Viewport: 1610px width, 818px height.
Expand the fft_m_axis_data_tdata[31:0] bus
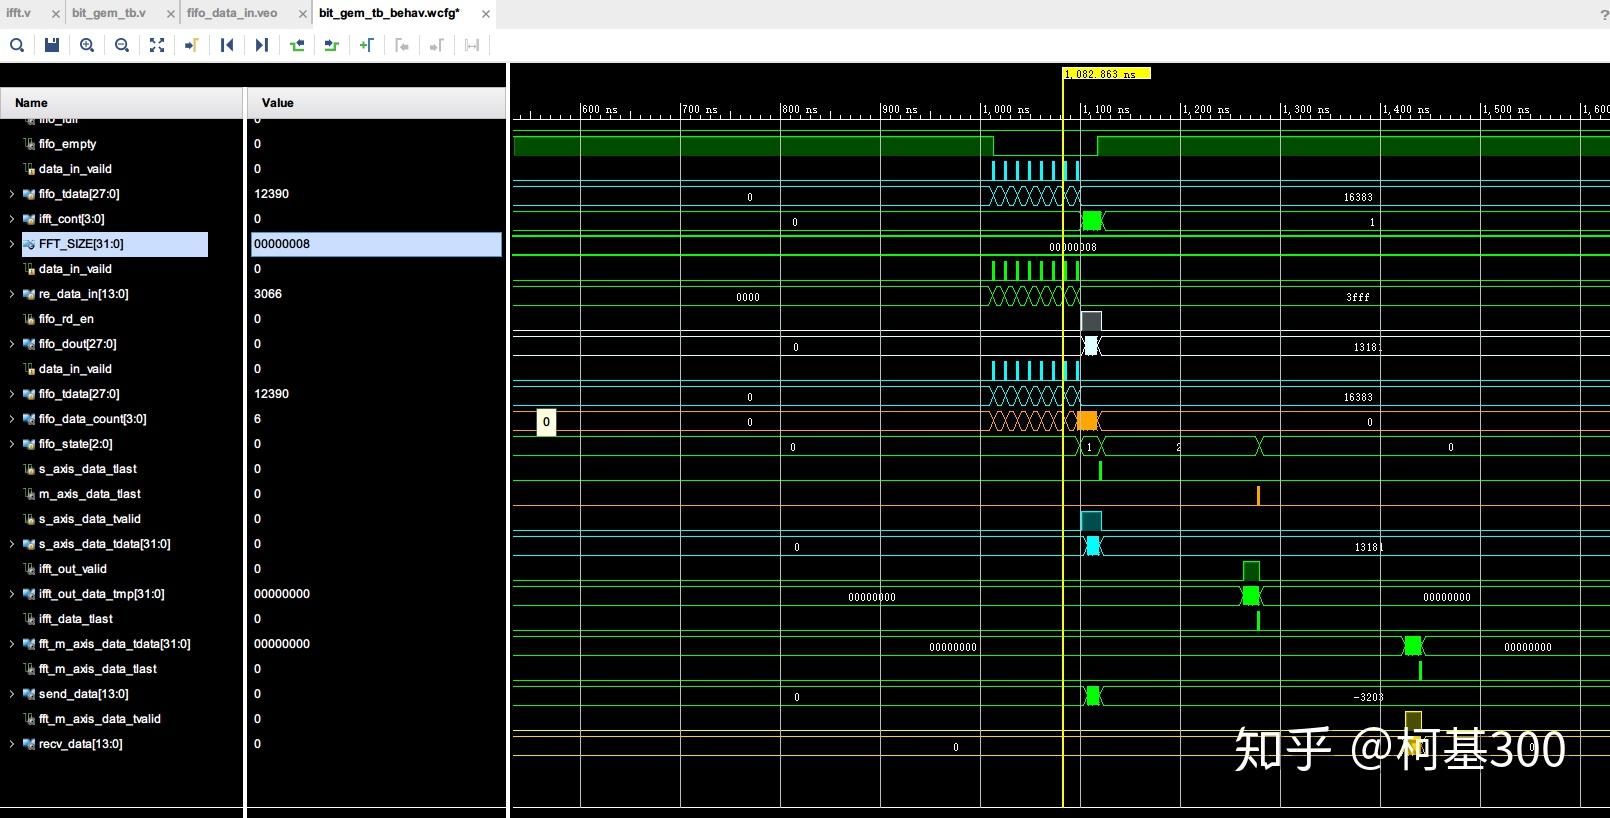(12, 644)
